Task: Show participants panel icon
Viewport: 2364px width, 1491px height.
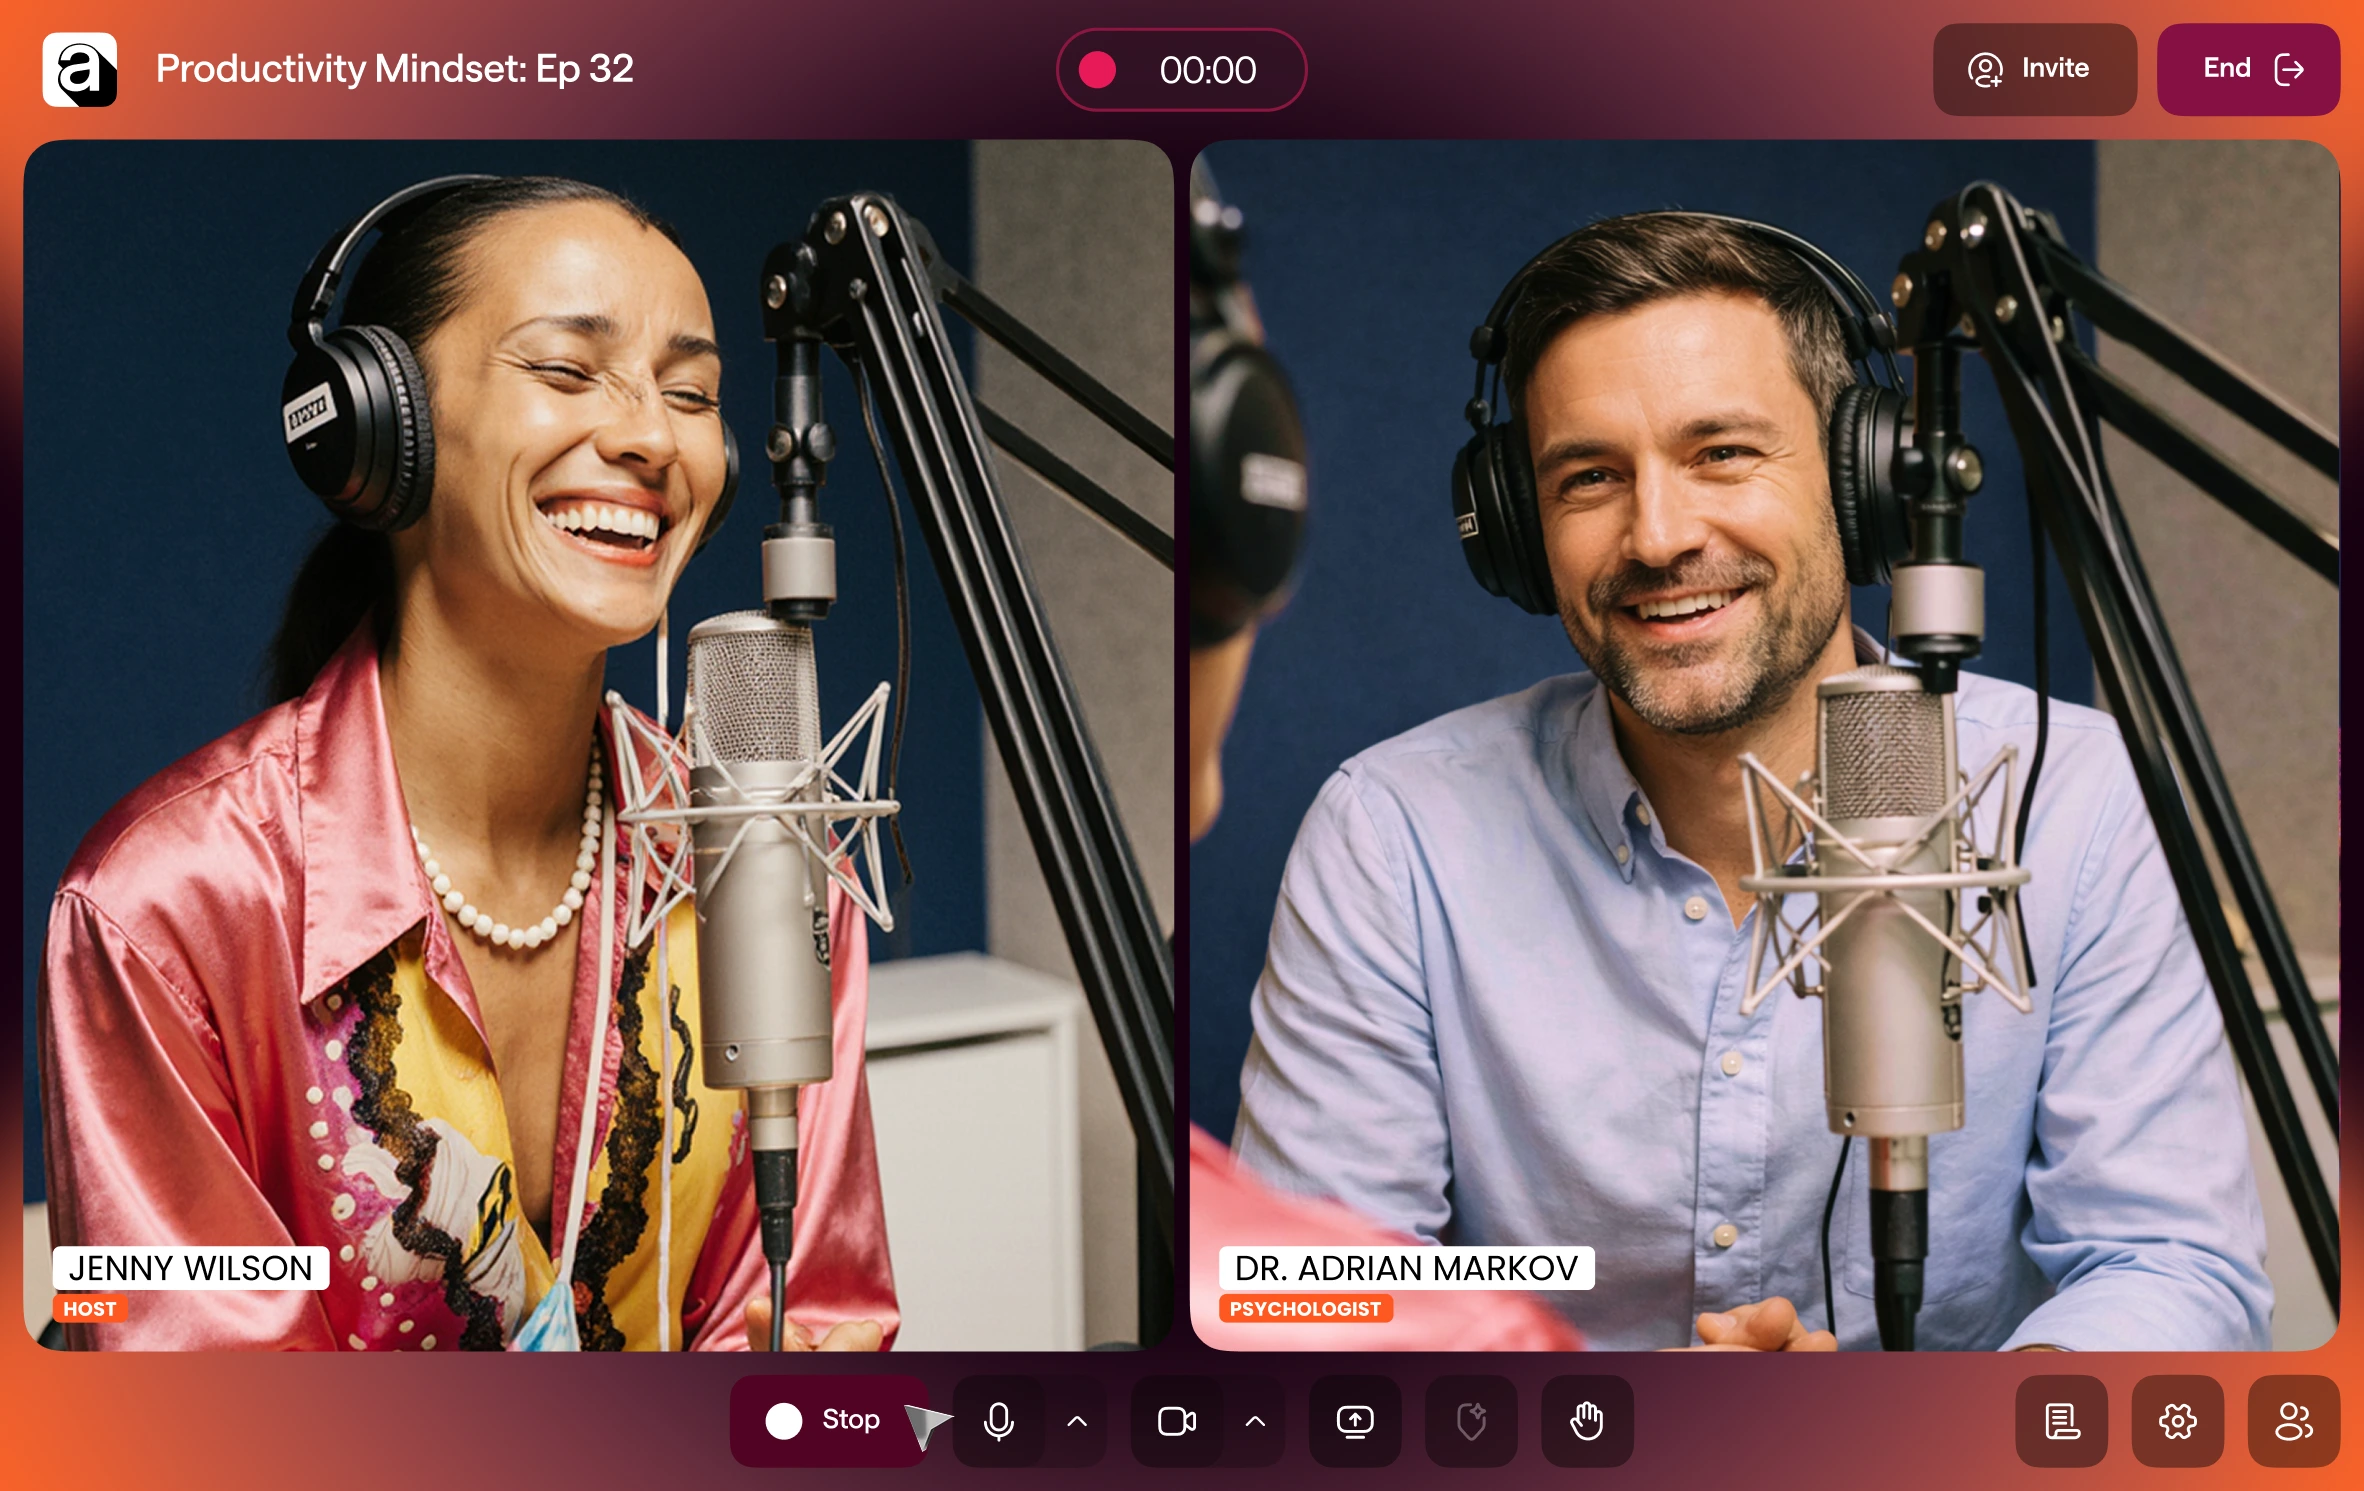Action: [2293, 1420]
